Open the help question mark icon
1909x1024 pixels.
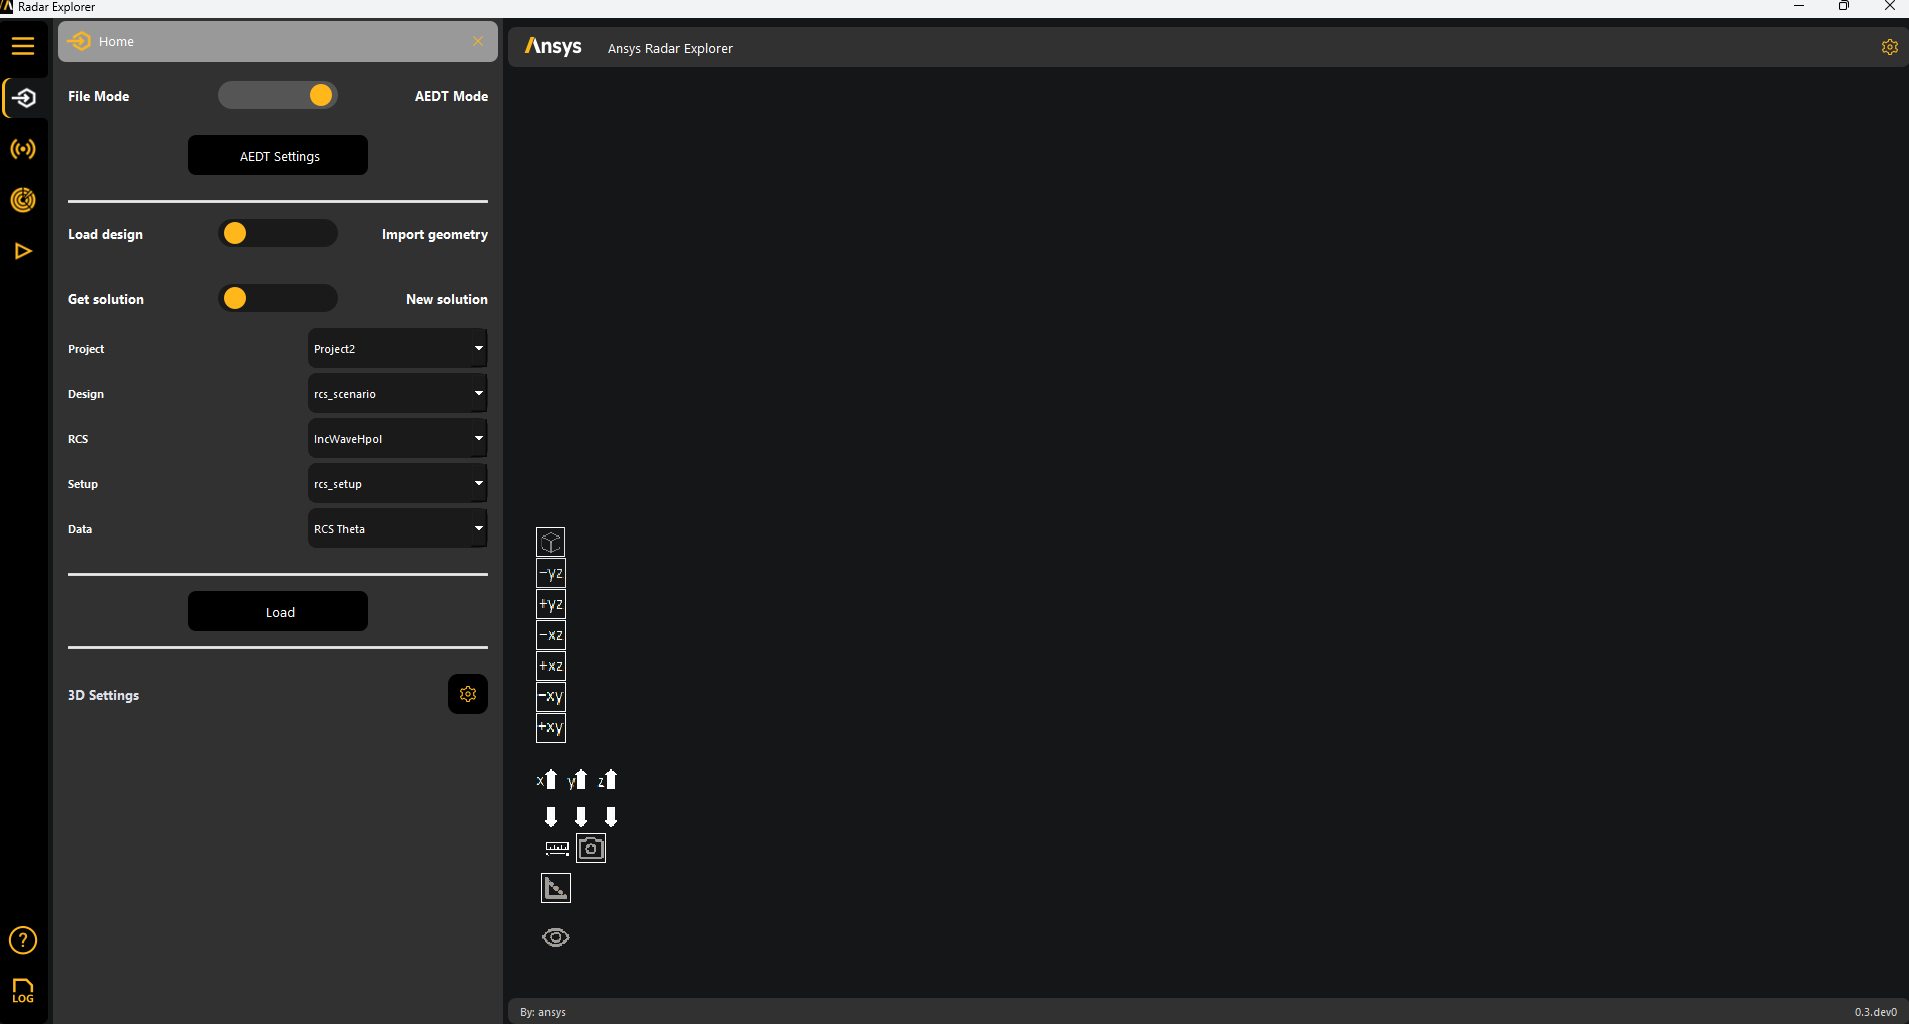click(x=23, y=940)
